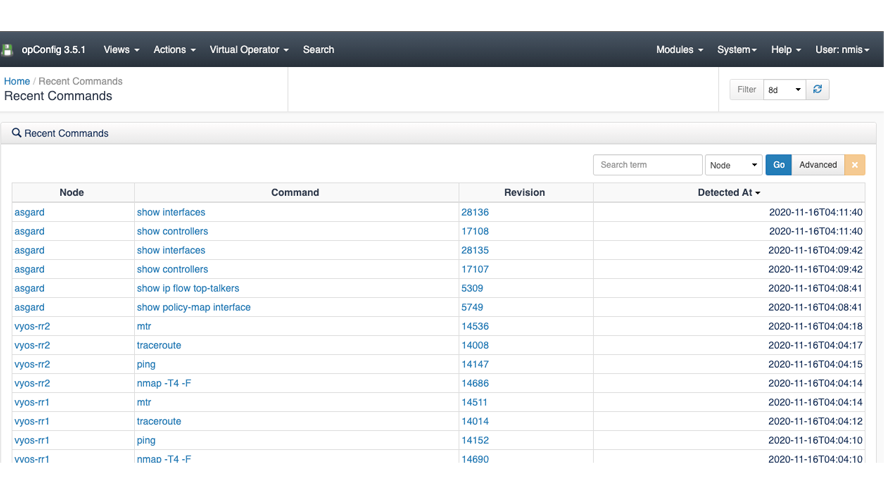
Task: Open show policy-map interface command
Action: tap(194, 307)
